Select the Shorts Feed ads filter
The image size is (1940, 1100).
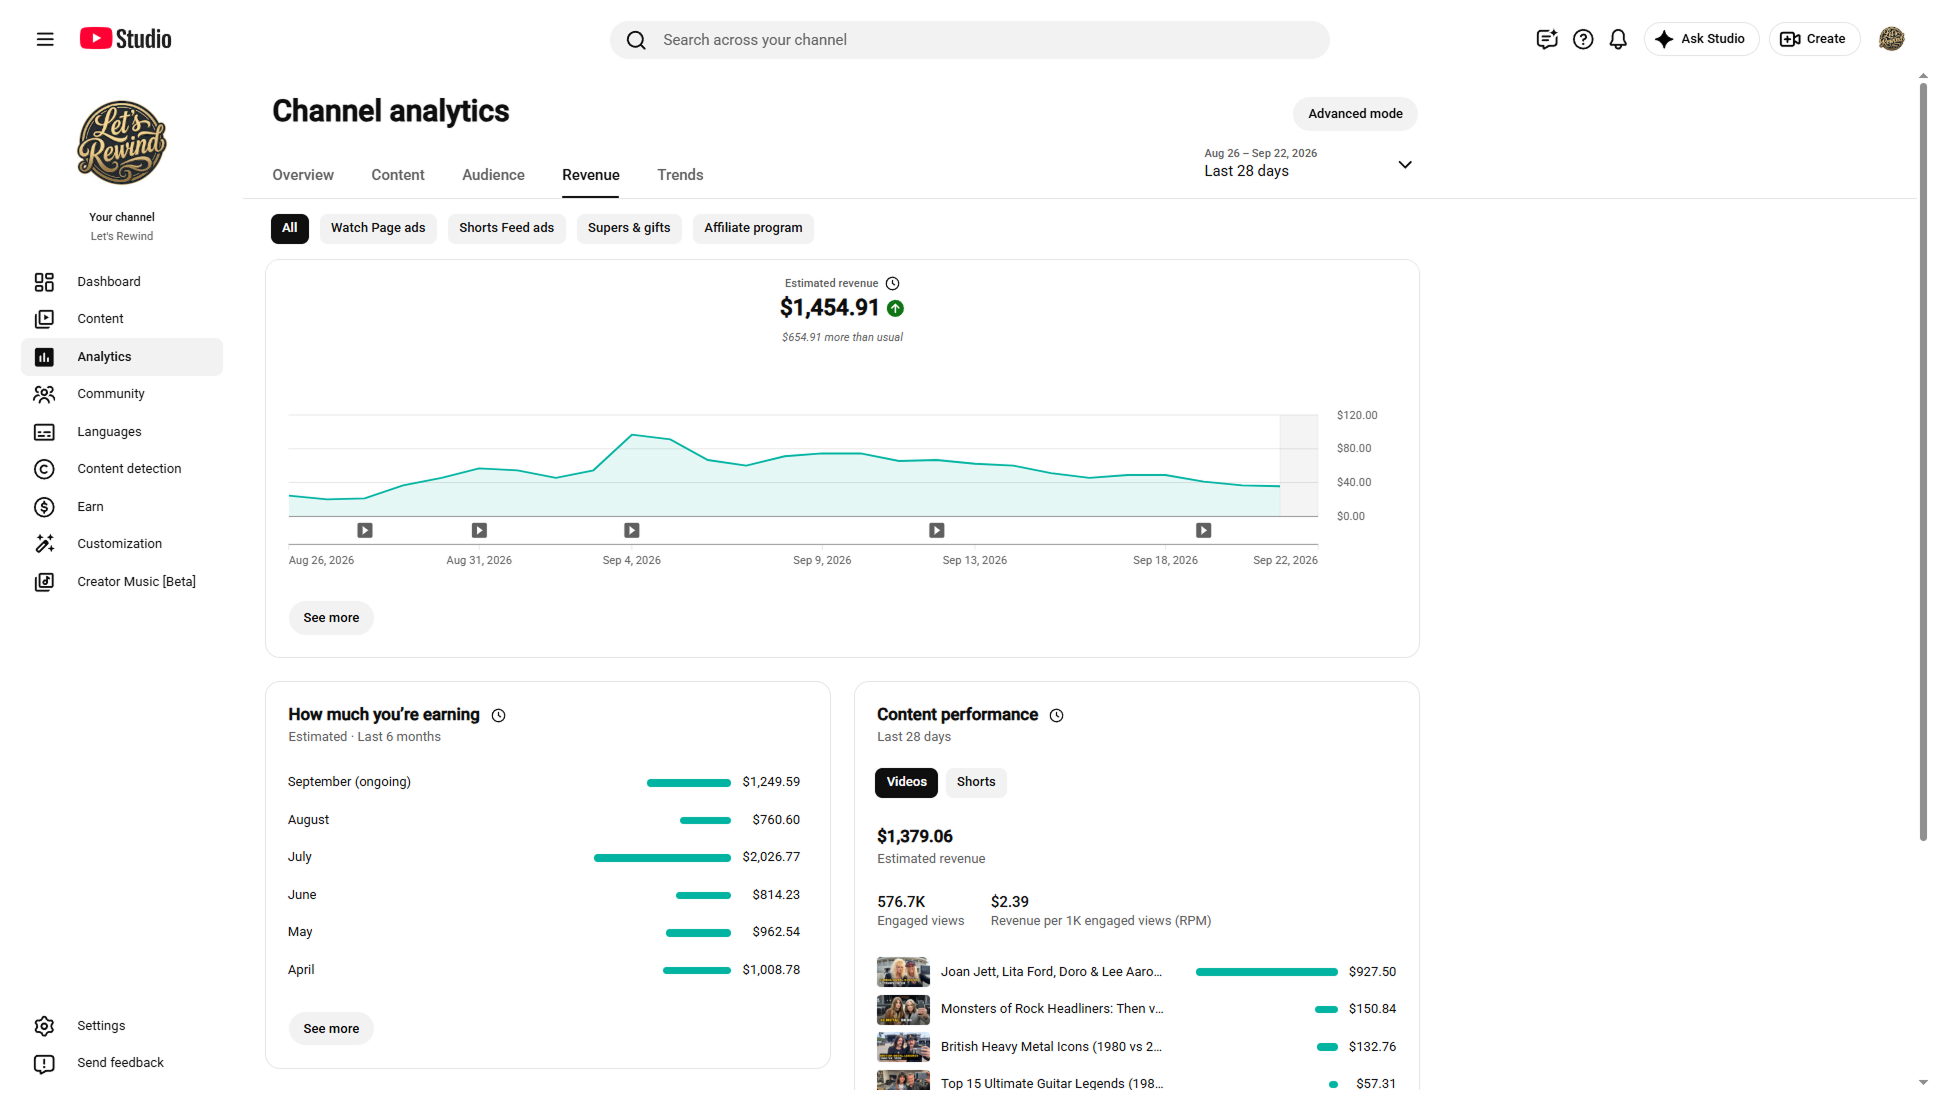tap(506, 228)
